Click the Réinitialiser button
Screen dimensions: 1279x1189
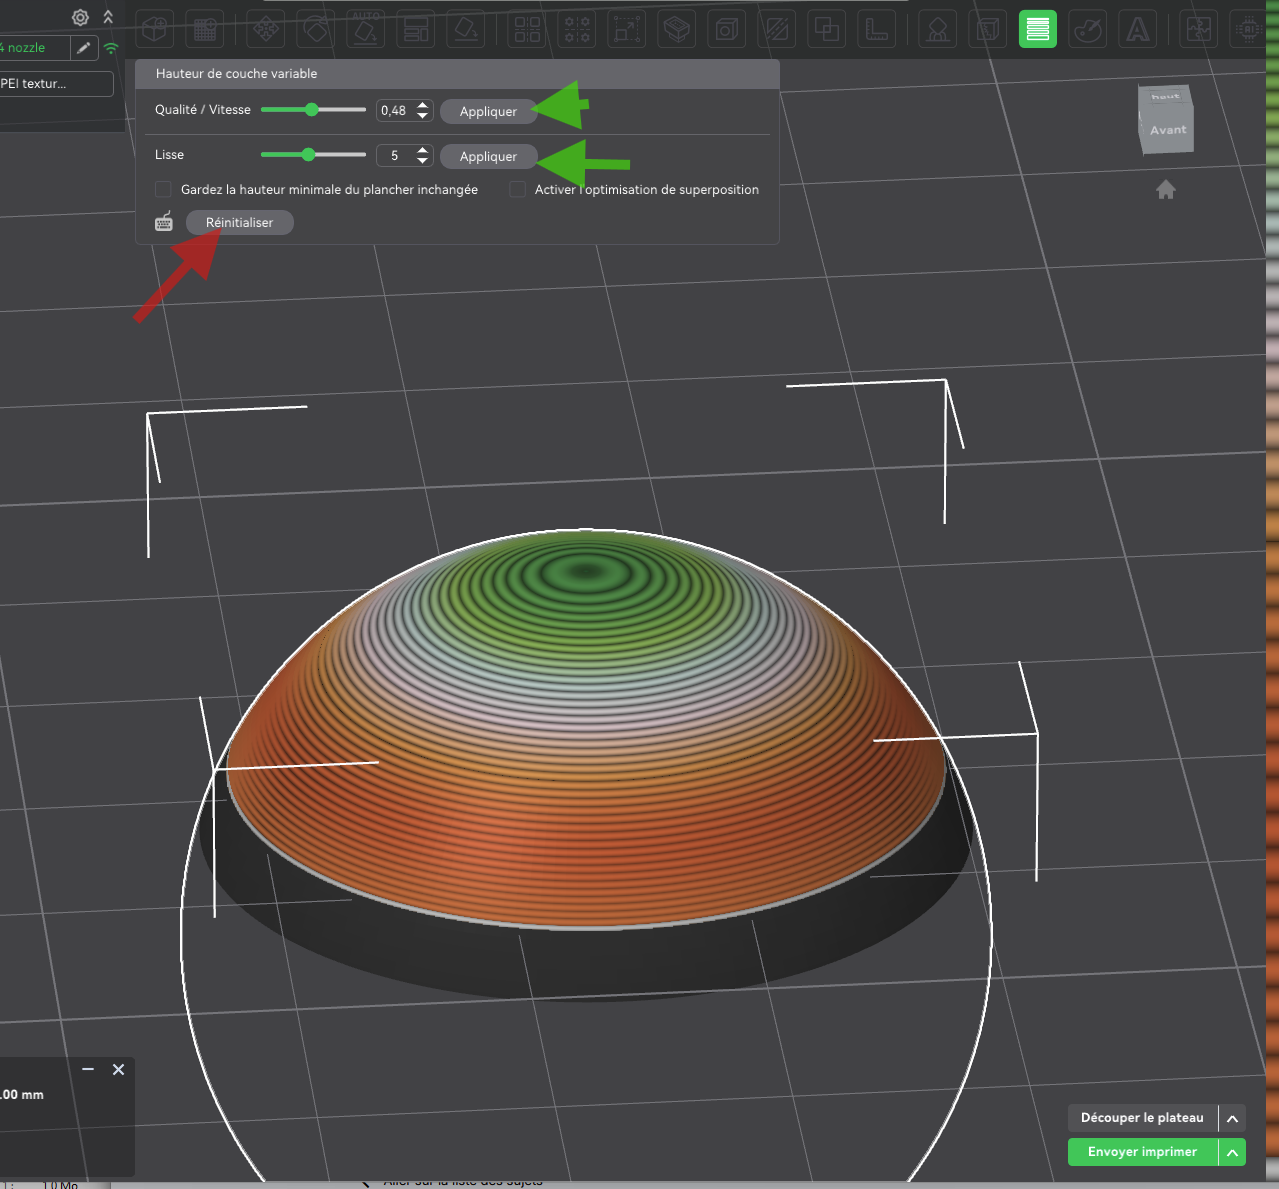tap(239, 222)
